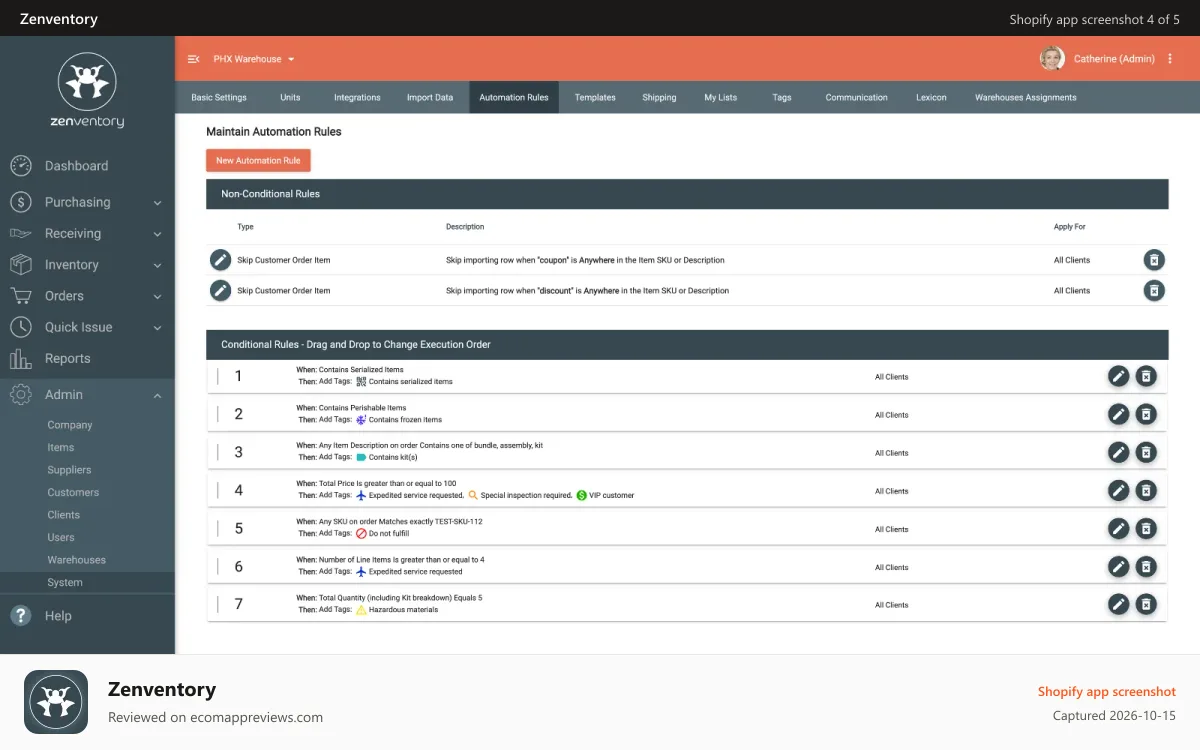Open Customers under Admin
This screenshot has width=1200, height=750.
tap(73, 492)
